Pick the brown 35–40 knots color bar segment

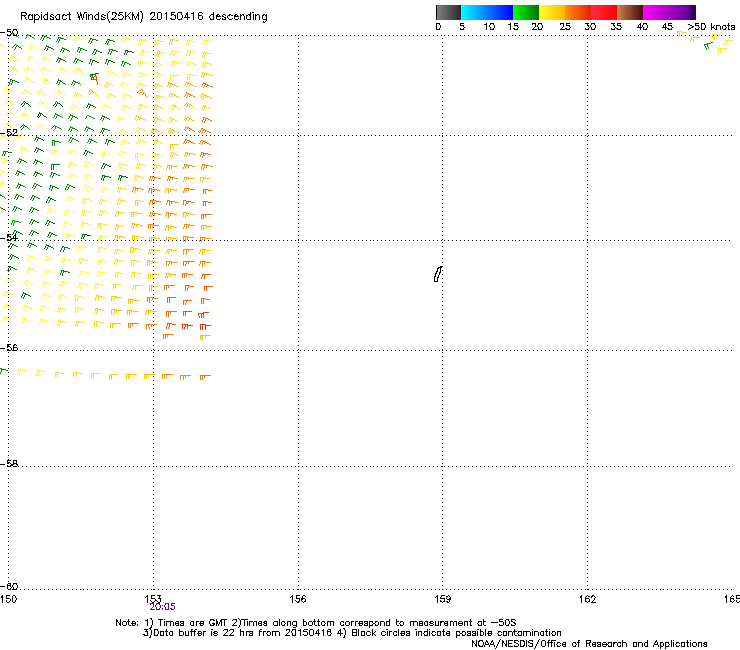coord(630,12)
